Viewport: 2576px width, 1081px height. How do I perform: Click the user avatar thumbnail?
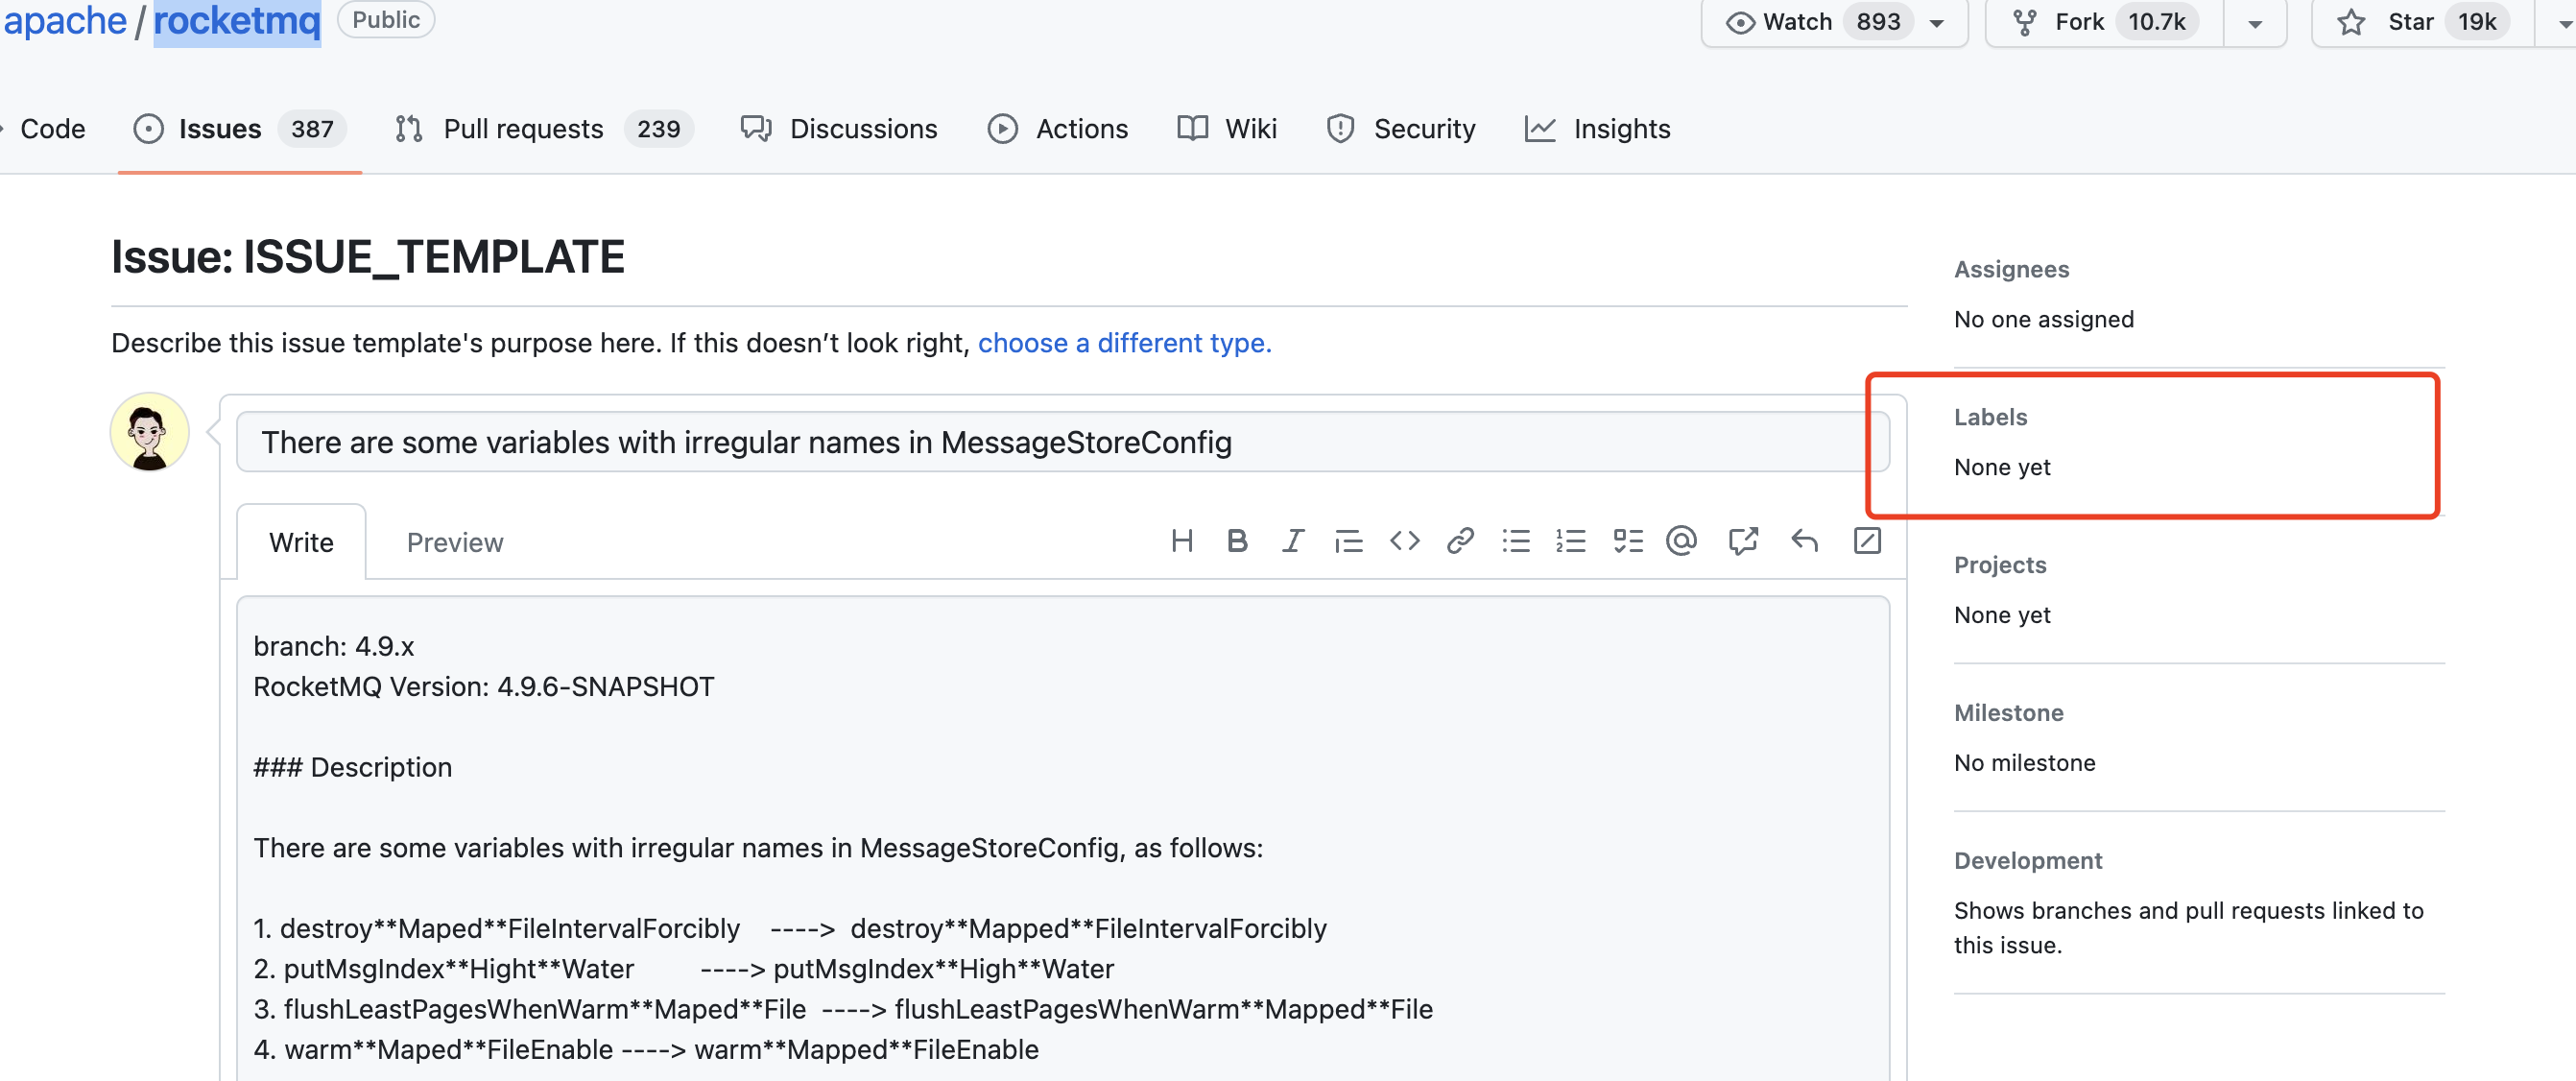pyautogui.click(x=150, y=432)
